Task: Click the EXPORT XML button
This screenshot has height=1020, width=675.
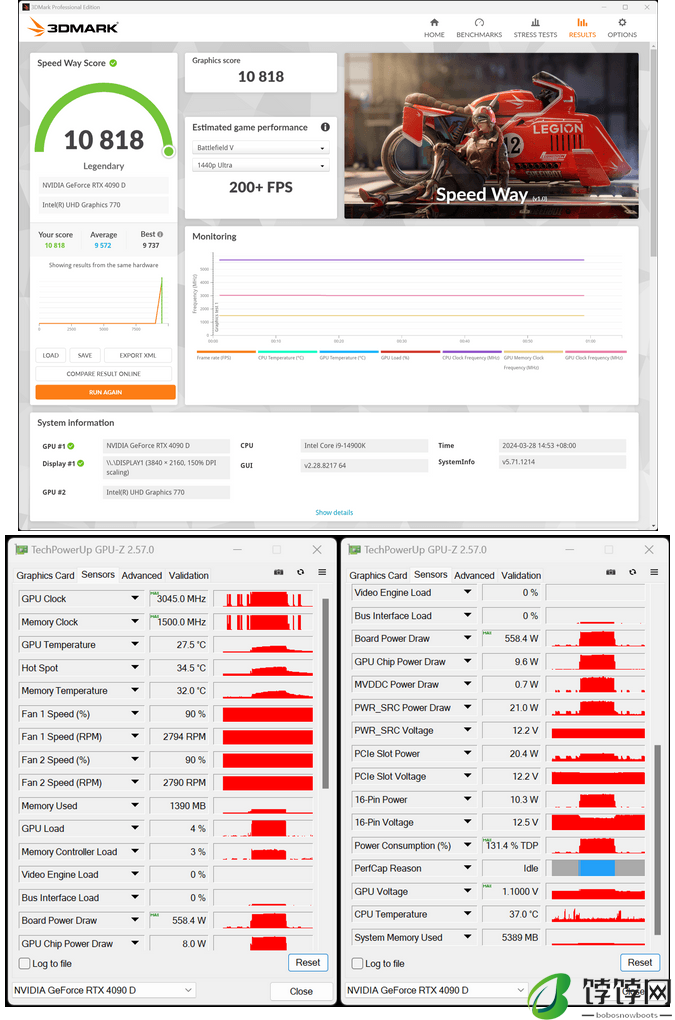Action: pos(138,355)
